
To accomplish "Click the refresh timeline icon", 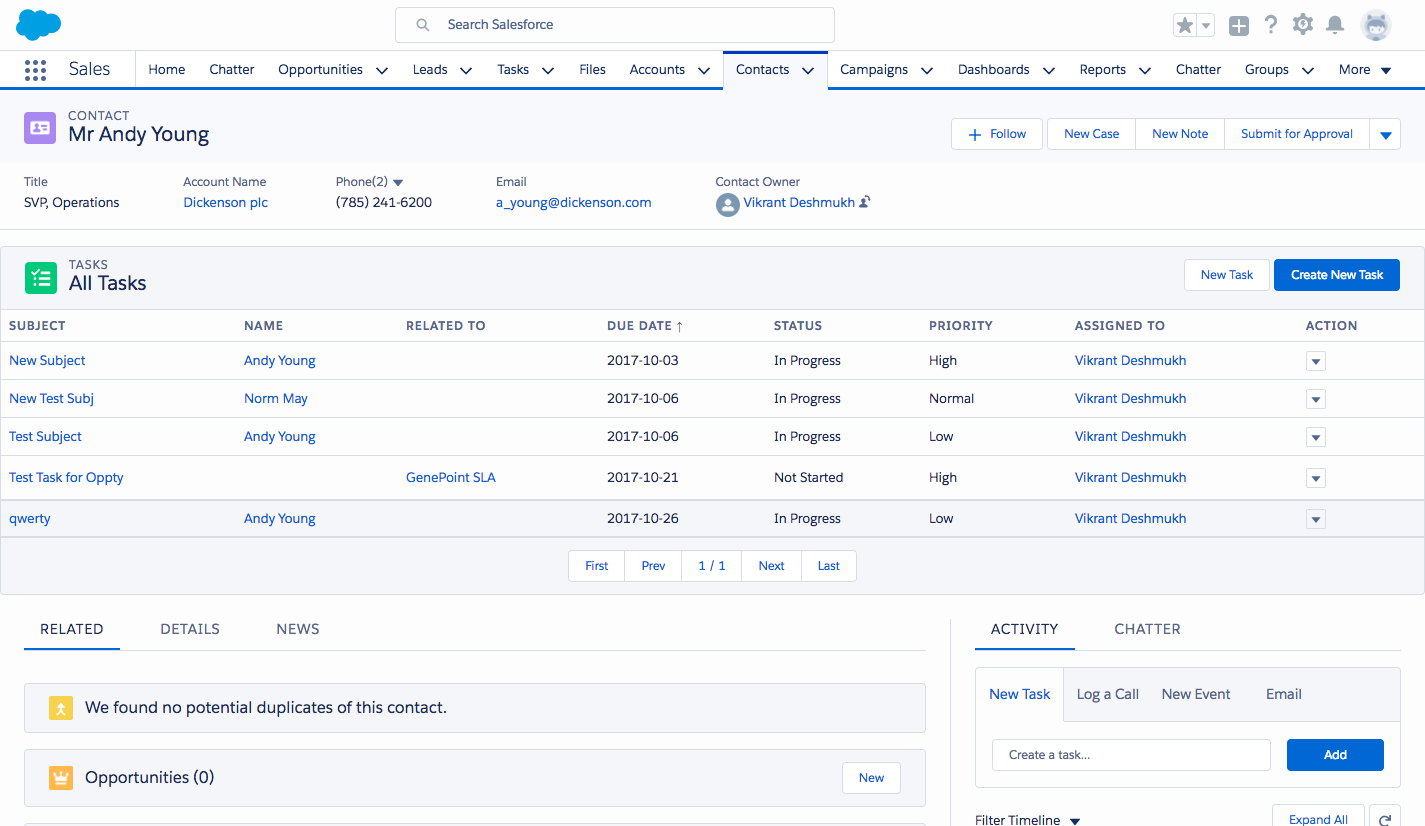I will pos(1385,819).
